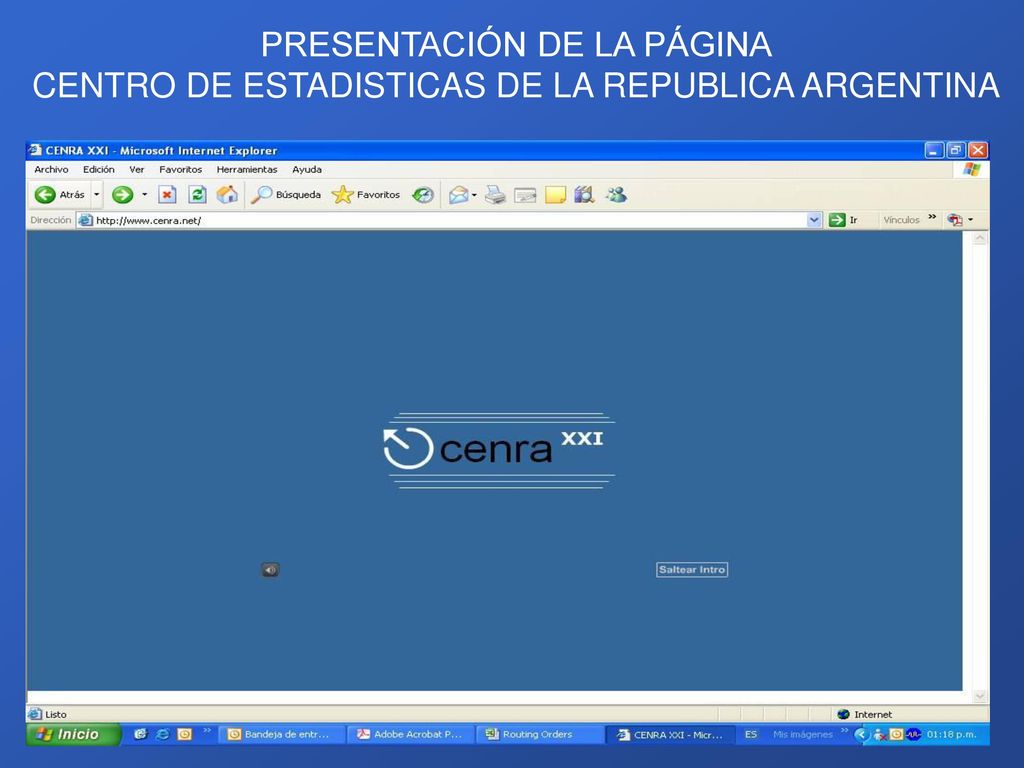The width and height of the screenshot is (1024, 768).
Task: Click the network tray icon with the red X
Action: (880, 735)
